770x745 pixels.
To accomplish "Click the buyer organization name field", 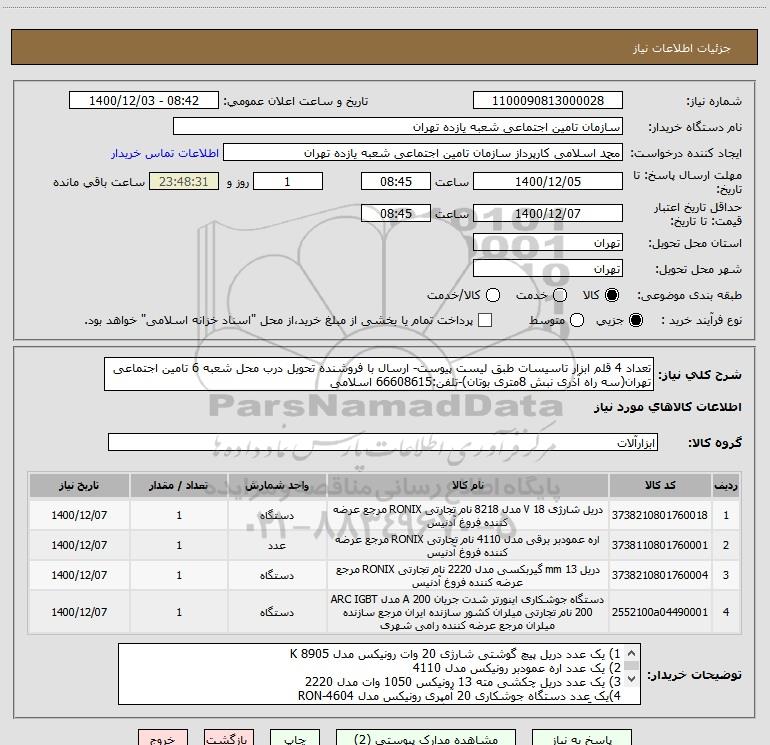I will pos(398,127).
